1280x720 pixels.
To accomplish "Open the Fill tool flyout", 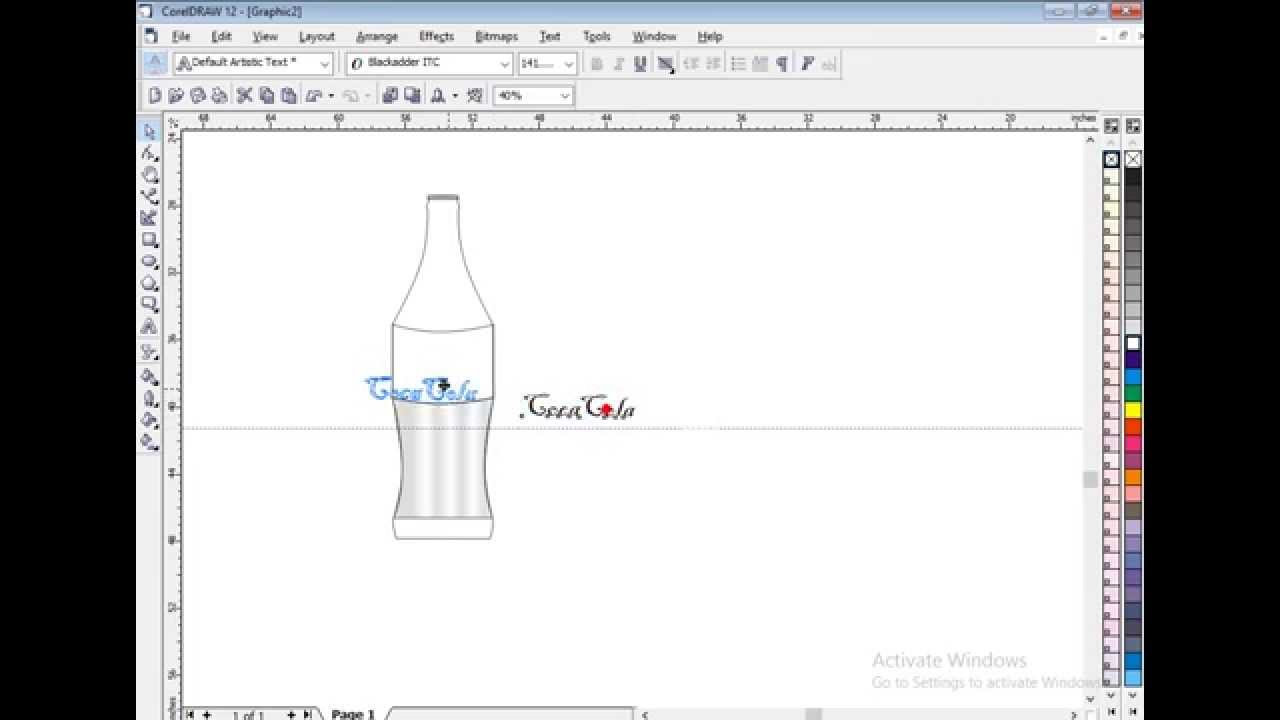I will coord(150,420).
